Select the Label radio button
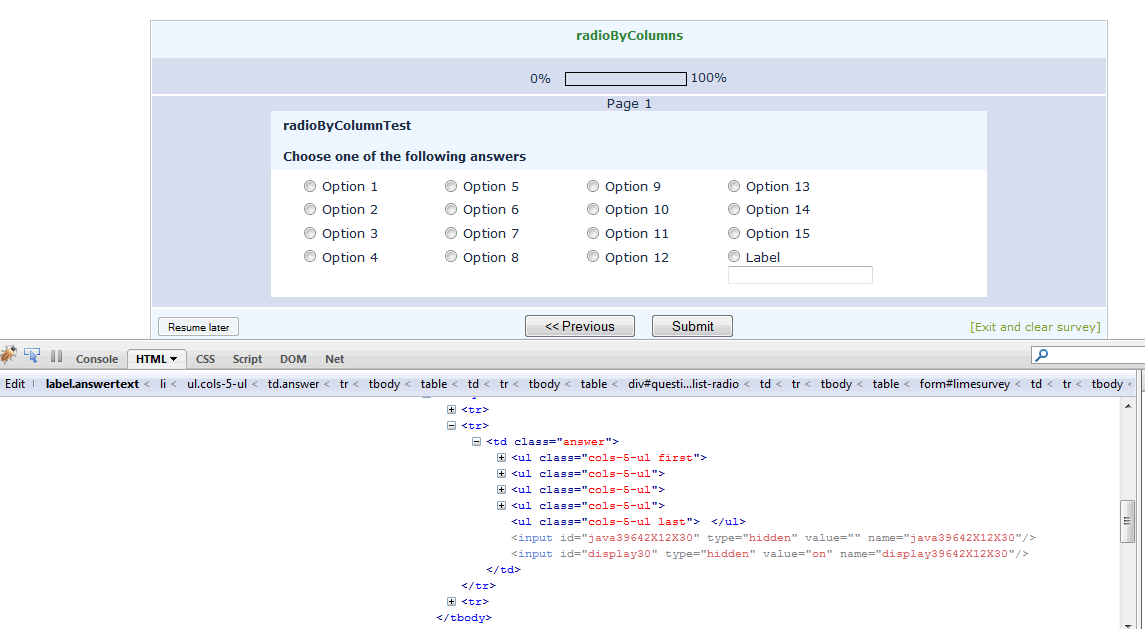This screenshot has height=629, width=1145. tap(734, 257)
